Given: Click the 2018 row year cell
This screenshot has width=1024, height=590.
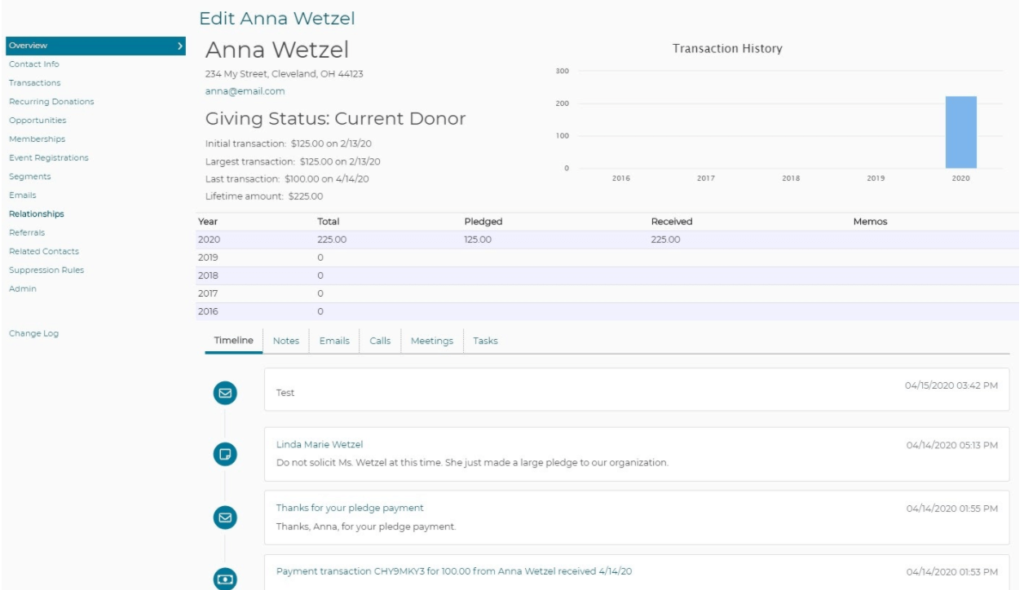Looking at the screenshot, I should point(208,276).
